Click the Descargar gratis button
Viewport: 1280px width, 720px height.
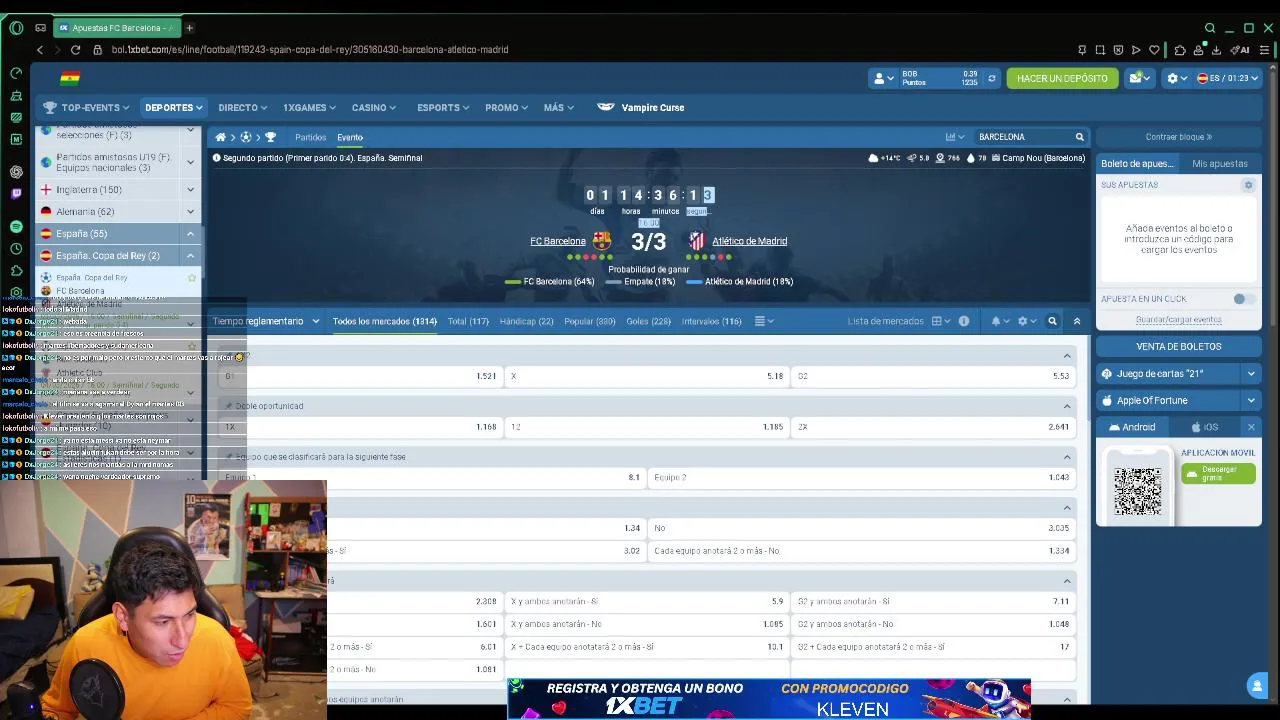pos(1218,473)
